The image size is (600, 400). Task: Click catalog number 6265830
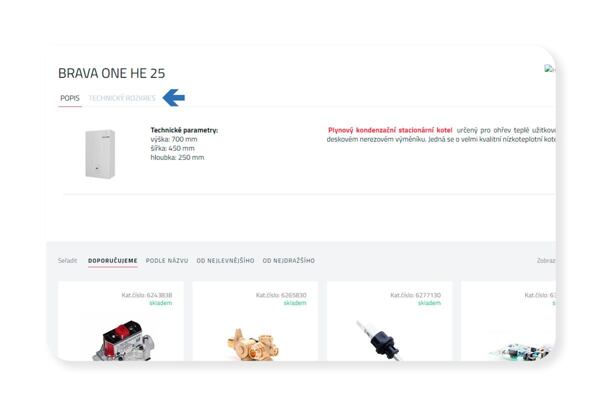[x=281, y=295]
